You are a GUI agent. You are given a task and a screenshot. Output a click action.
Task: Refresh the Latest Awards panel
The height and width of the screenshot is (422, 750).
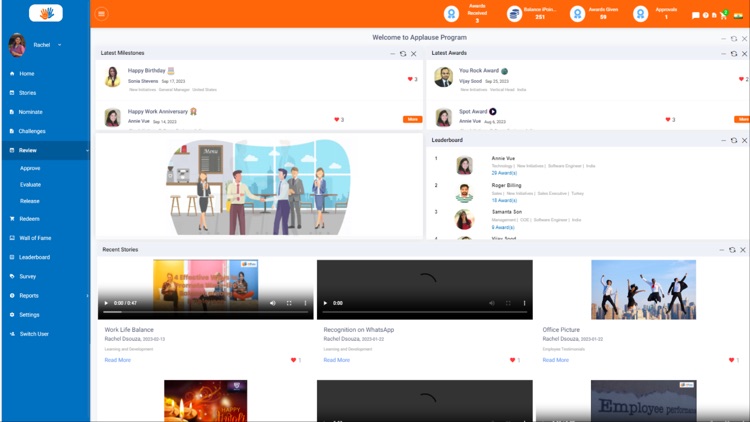(x=734, y=54)
